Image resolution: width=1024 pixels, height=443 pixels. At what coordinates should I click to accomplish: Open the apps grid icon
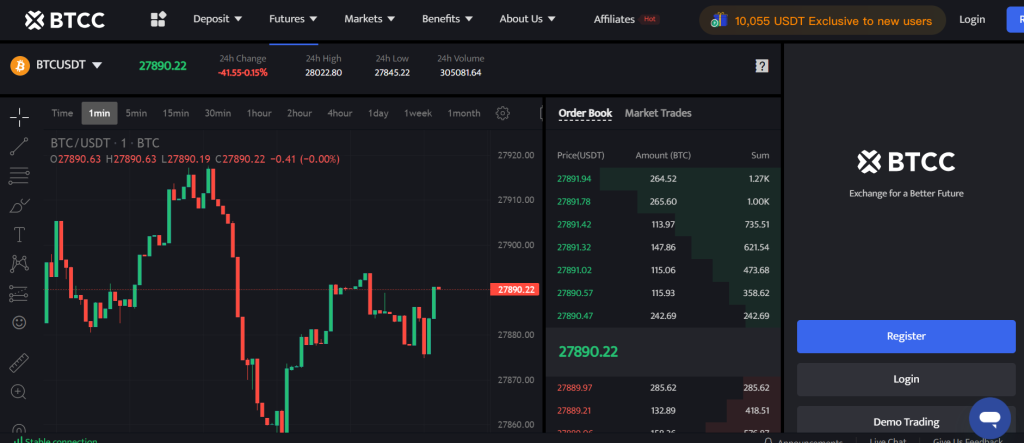(x=158, y=20)
